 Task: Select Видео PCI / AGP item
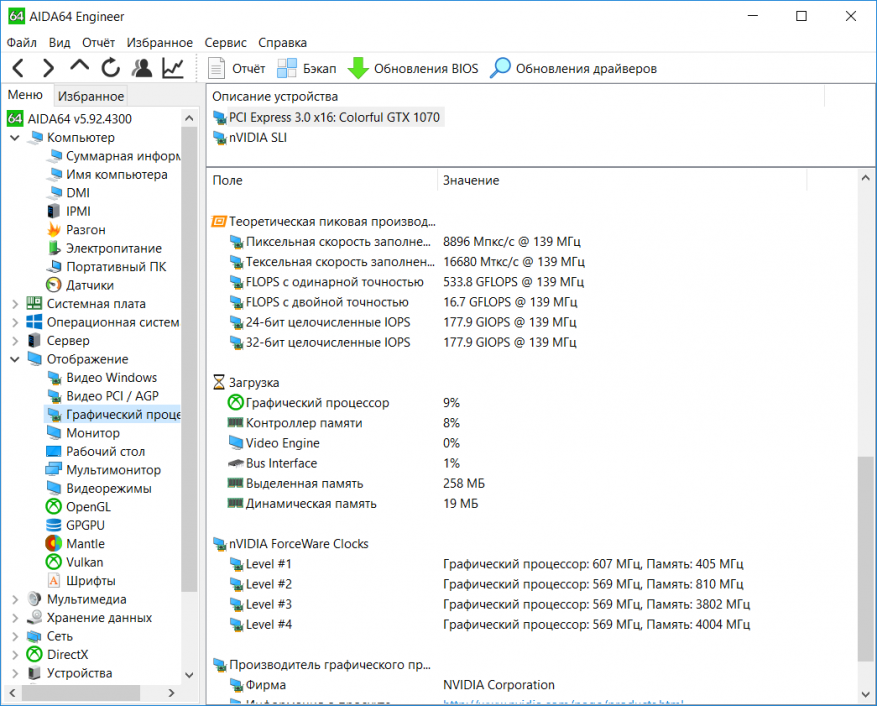(x=103, y=396)
